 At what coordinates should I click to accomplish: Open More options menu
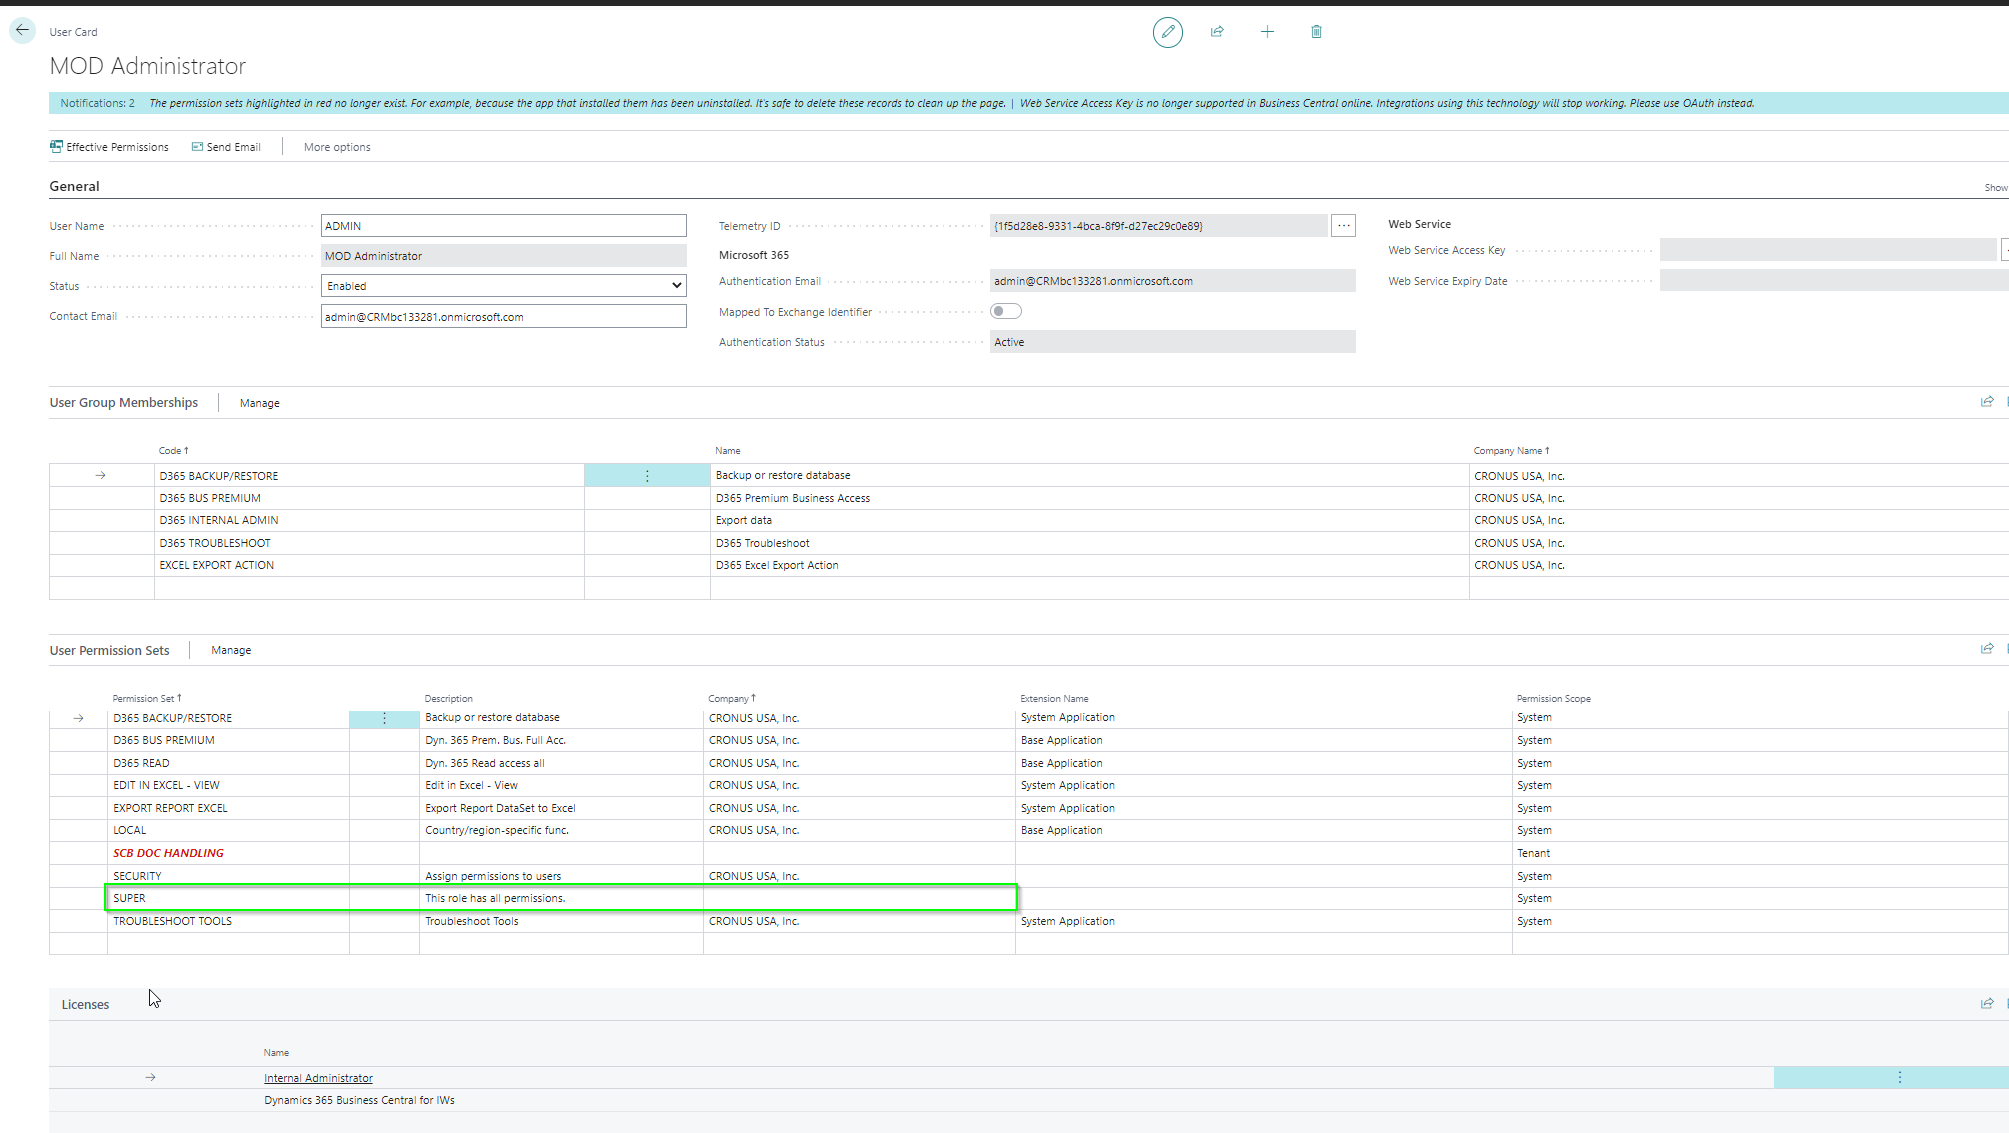(x=337, y=147)
